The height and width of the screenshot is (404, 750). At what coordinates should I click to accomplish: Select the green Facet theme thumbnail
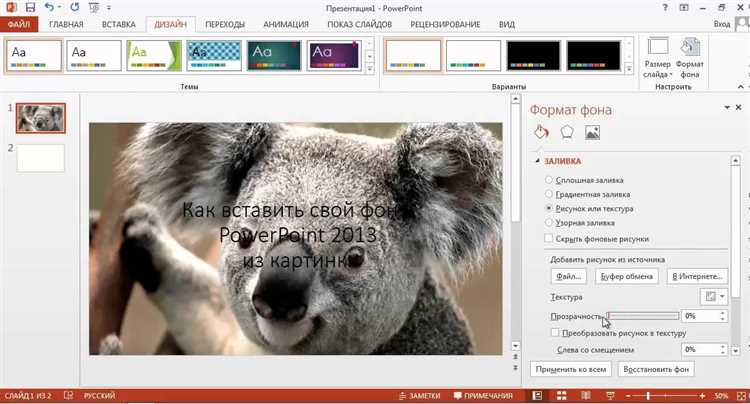pyautogui.click(x=154, y=56)
